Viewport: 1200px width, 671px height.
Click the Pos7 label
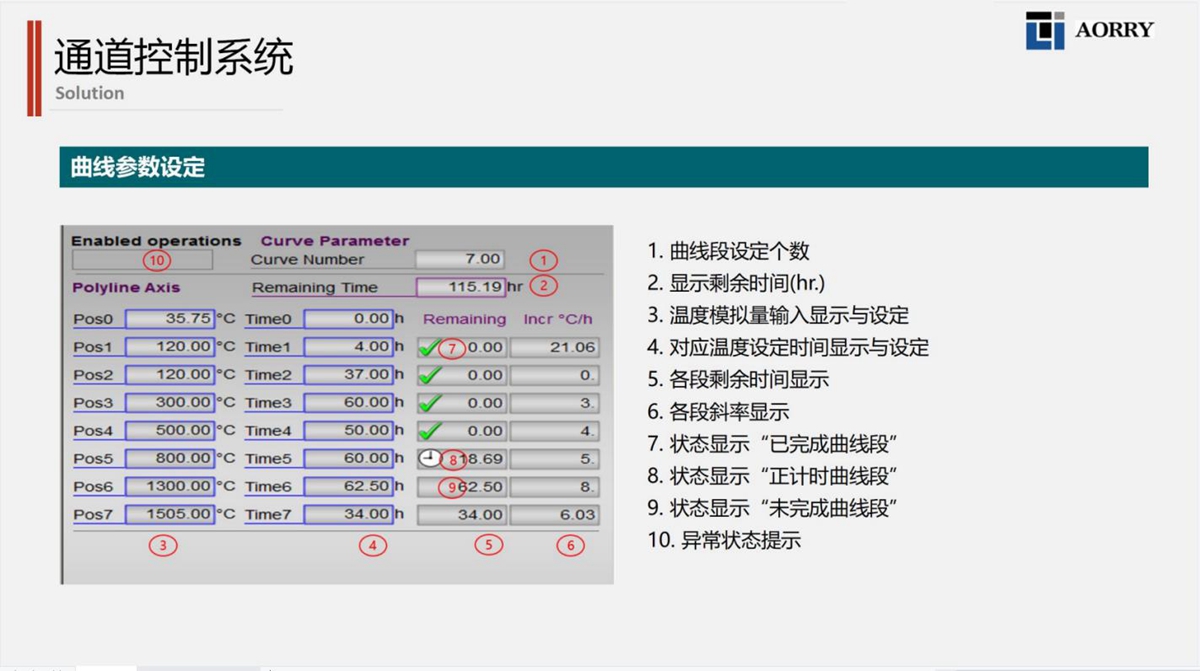[x=94, y=515]
